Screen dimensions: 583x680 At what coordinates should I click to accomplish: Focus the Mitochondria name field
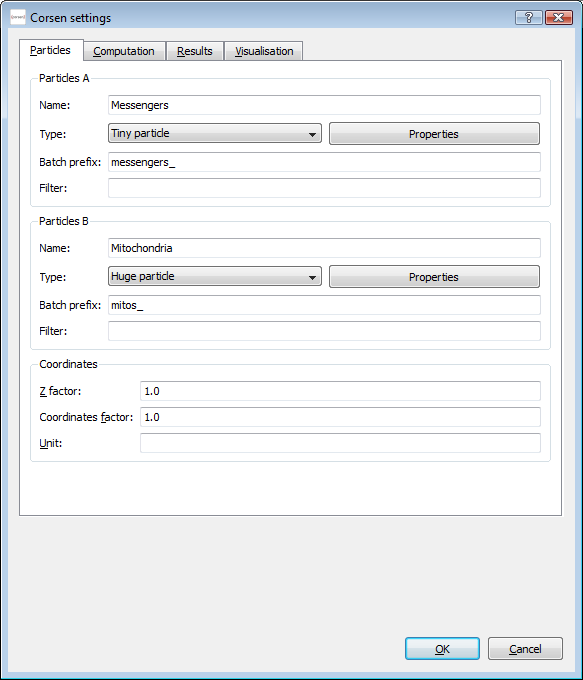pyautogui.click(x=324, y=248)
